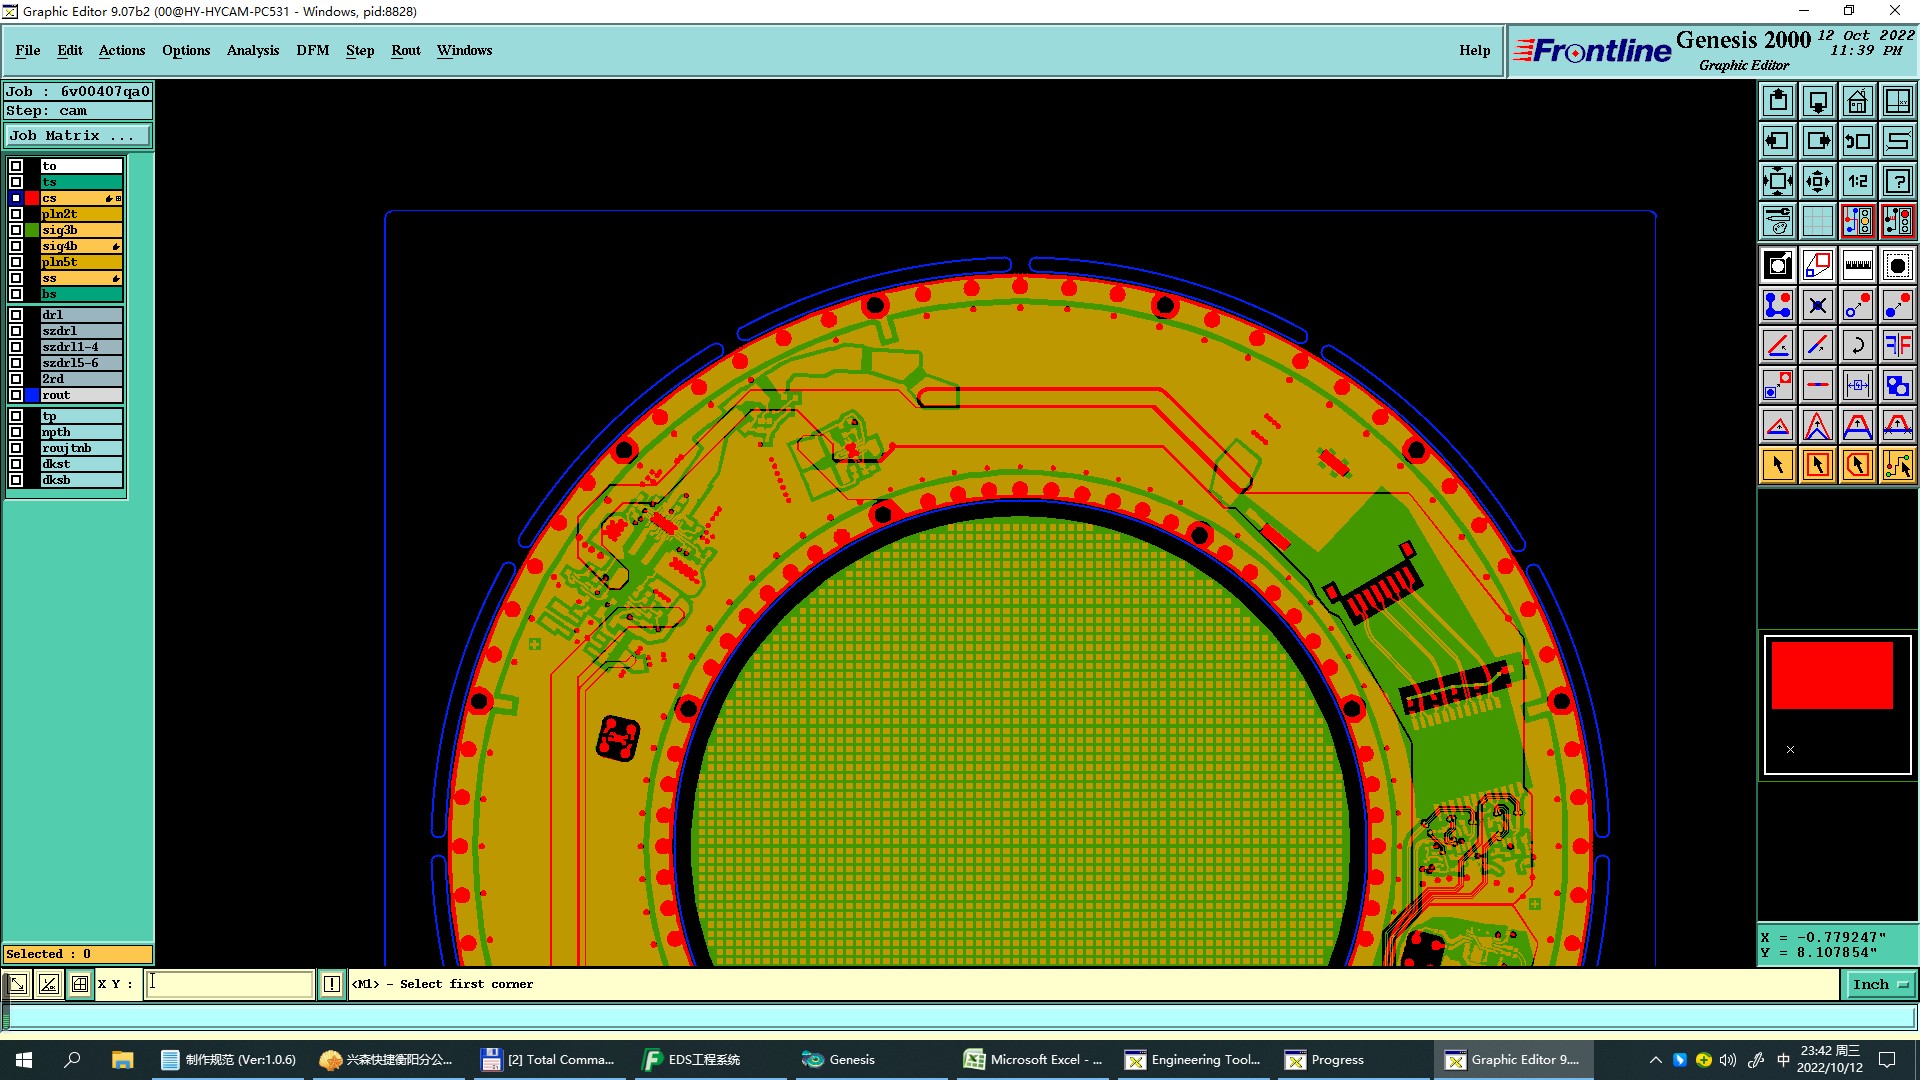Image resolution: width=1920 pixels, height=1080 pixels.
Task: Click the rotate feature icon
Action: tap(1857, 345)
